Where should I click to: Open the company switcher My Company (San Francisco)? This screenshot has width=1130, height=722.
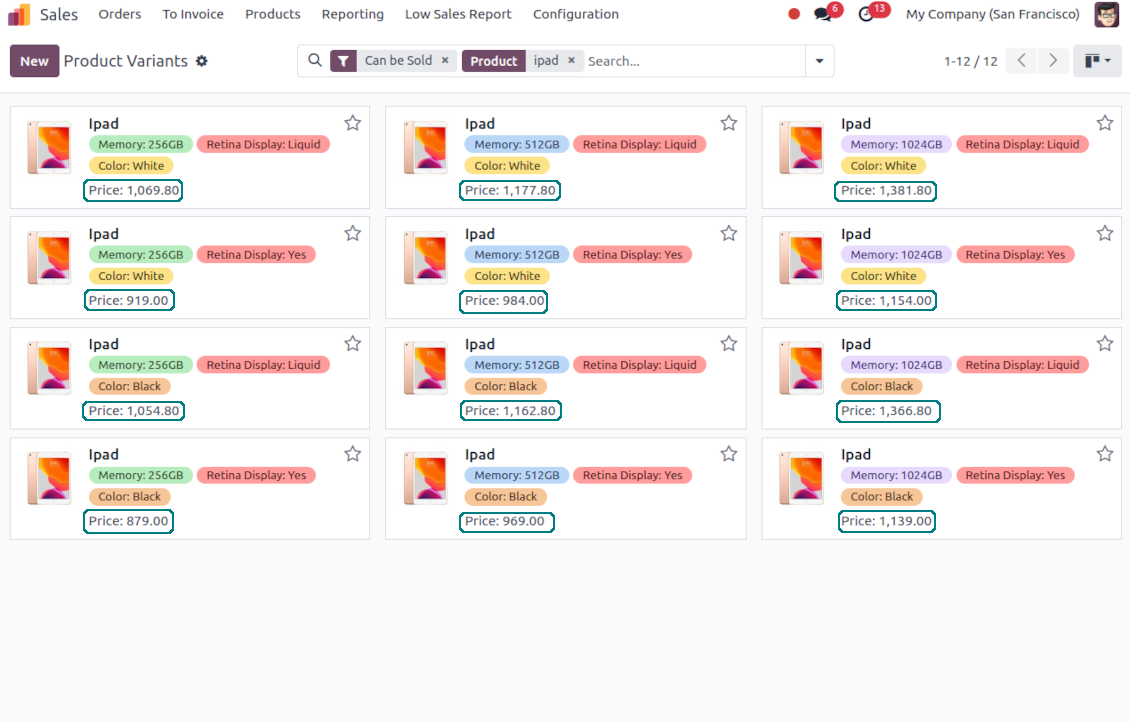click(x=992, y=14)
